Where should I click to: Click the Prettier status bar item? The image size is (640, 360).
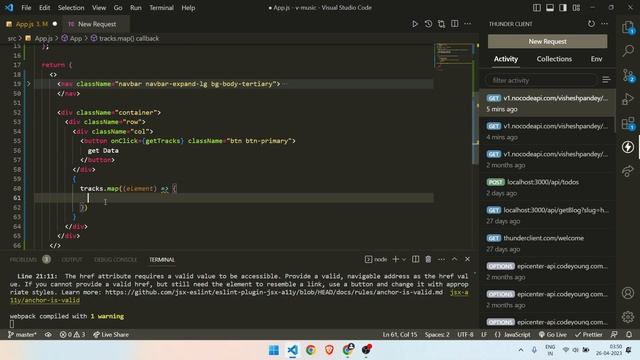(x=588, y=334)
